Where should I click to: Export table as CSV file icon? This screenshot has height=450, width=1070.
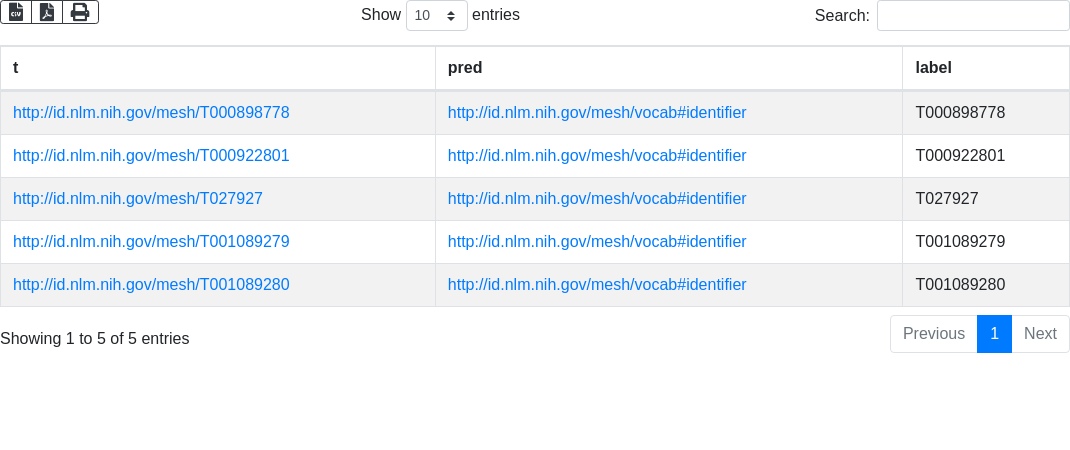16,12
